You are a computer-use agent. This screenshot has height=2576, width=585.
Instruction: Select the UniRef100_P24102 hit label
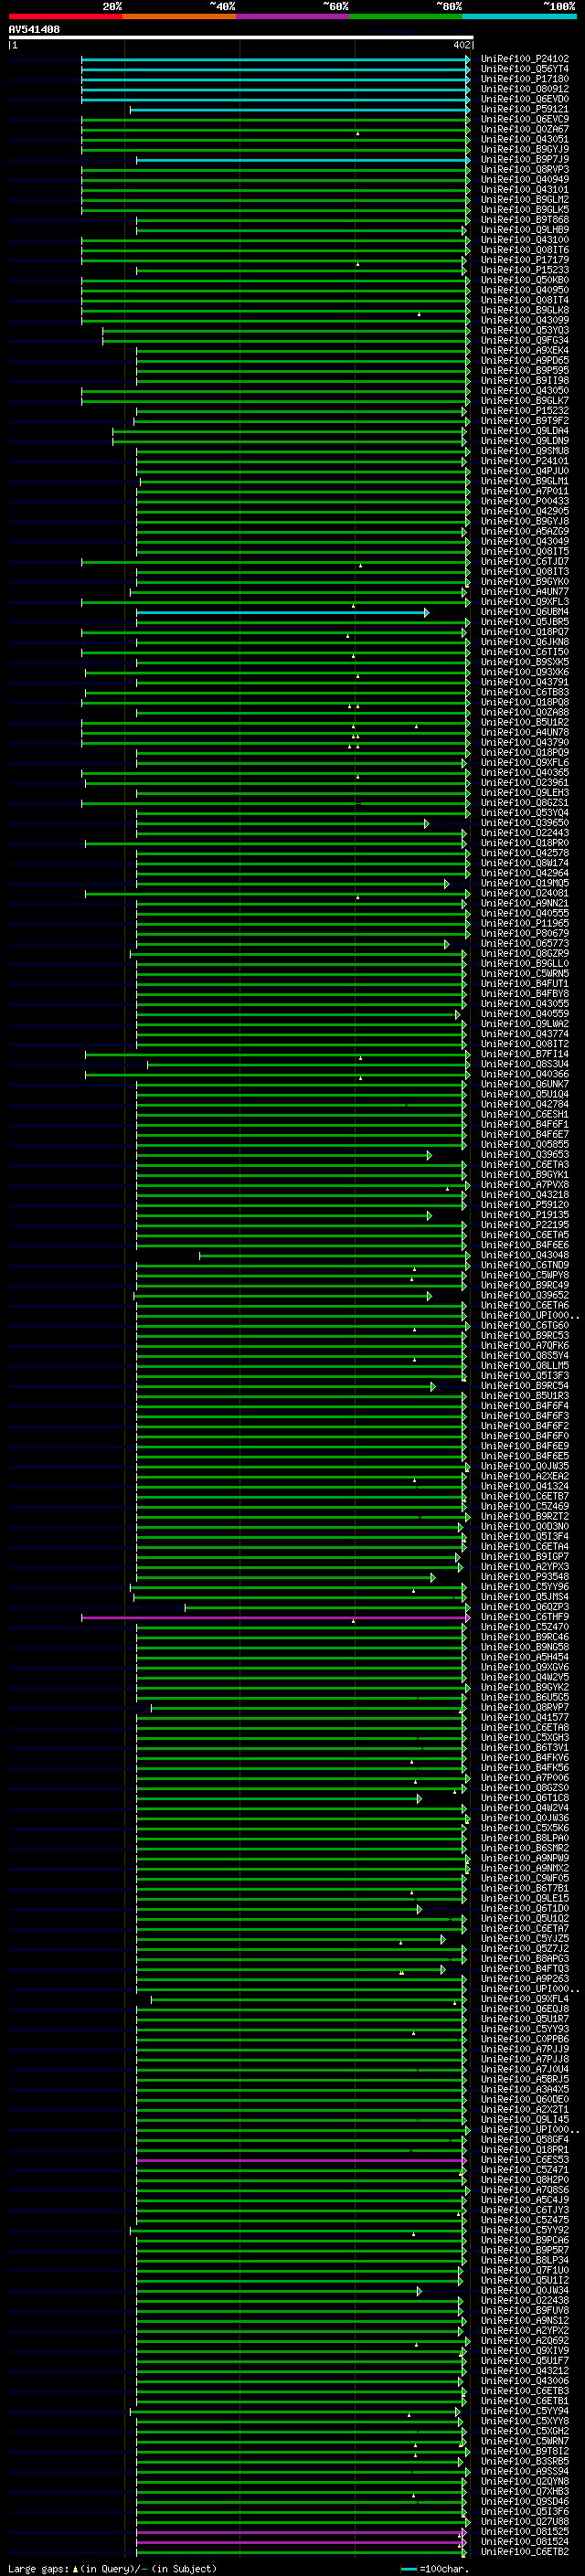(x=525, y=59)
